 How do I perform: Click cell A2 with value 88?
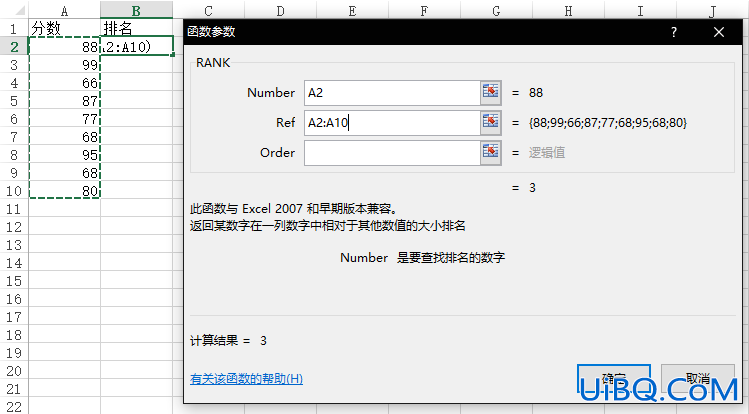(x=64, y=47)
